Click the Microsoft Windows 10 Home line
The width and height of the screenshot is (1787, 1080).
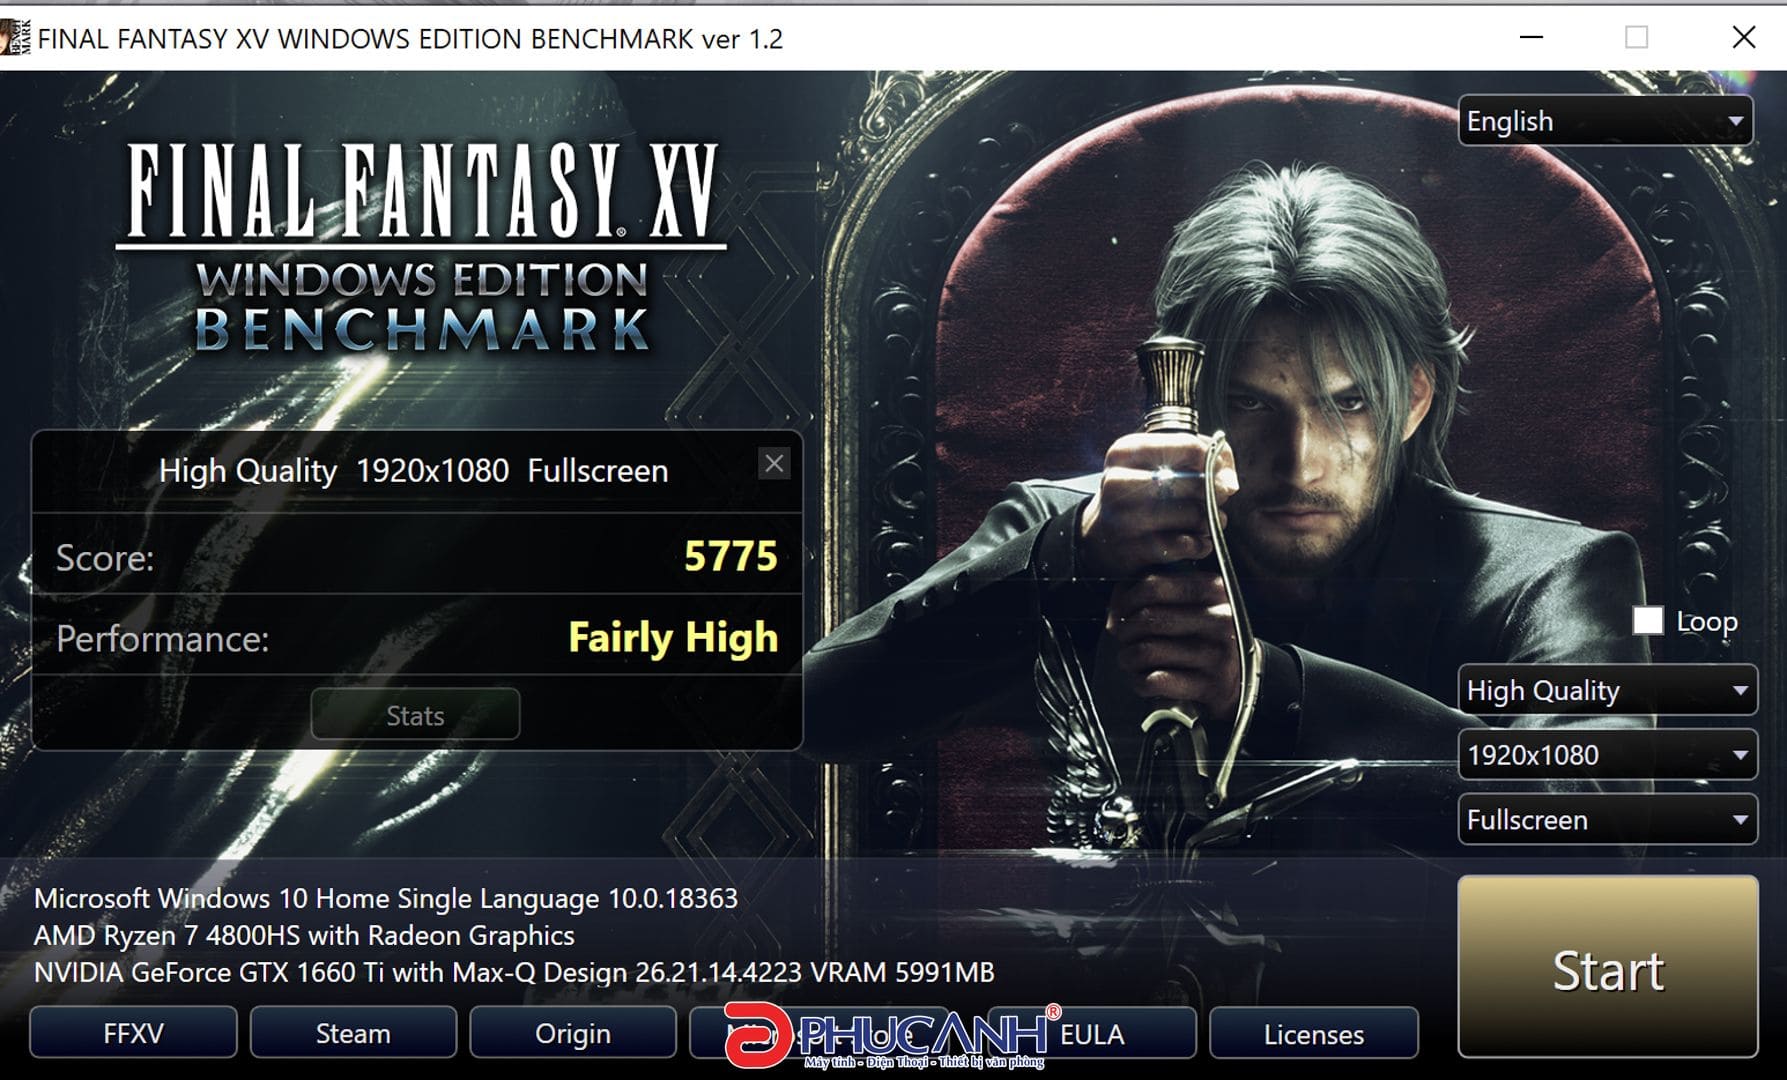[386, 898]
